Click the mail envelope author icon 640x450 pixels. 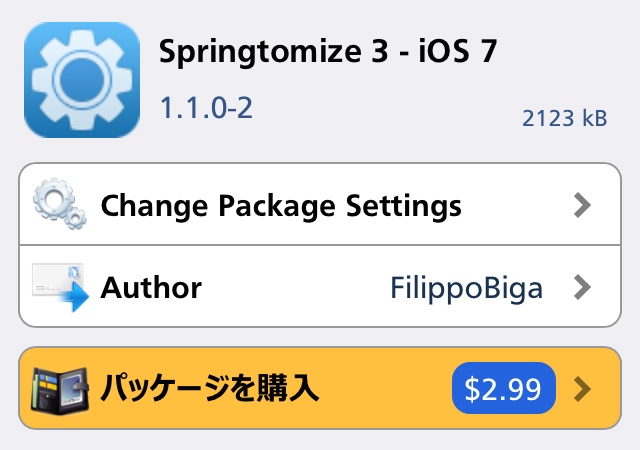[x=60, y=287]
